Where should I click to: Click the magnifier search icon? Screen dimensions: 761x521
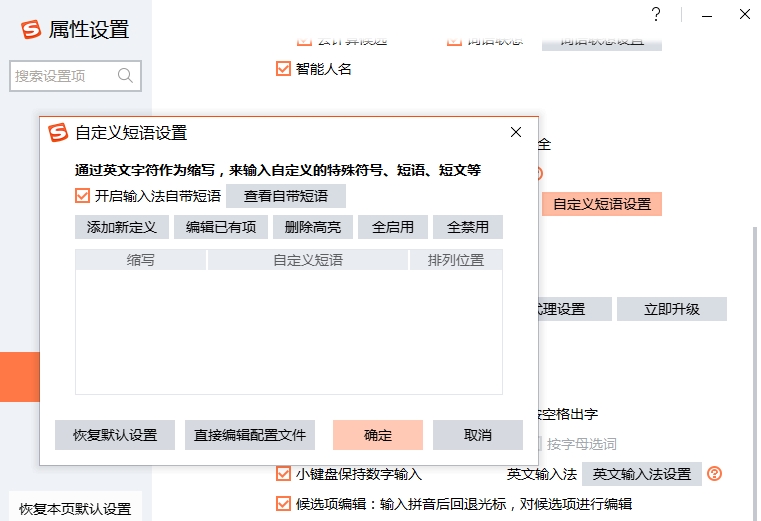point(125,75)
